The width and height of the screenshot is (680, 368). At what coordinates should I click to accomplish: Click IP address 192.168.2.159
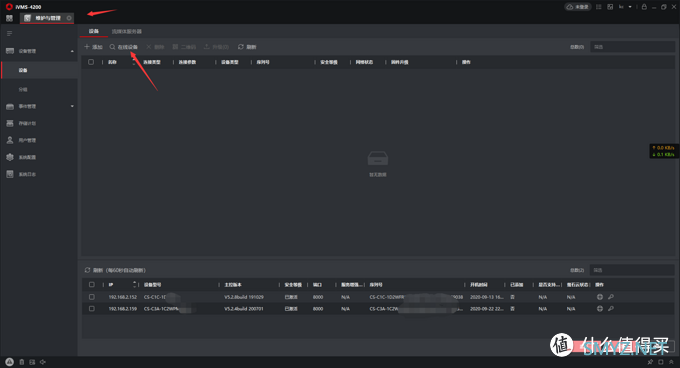point(122,309)
